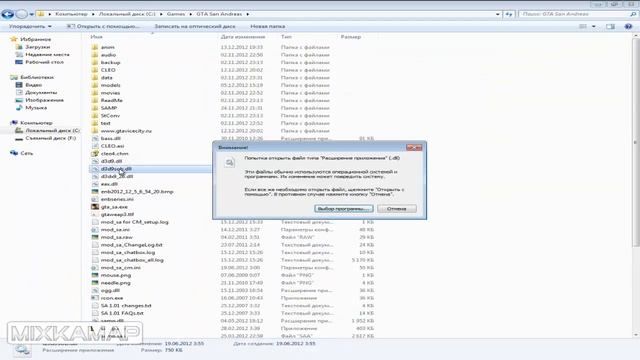
Task: Click the blue help question mark icon
Action: 628,26
